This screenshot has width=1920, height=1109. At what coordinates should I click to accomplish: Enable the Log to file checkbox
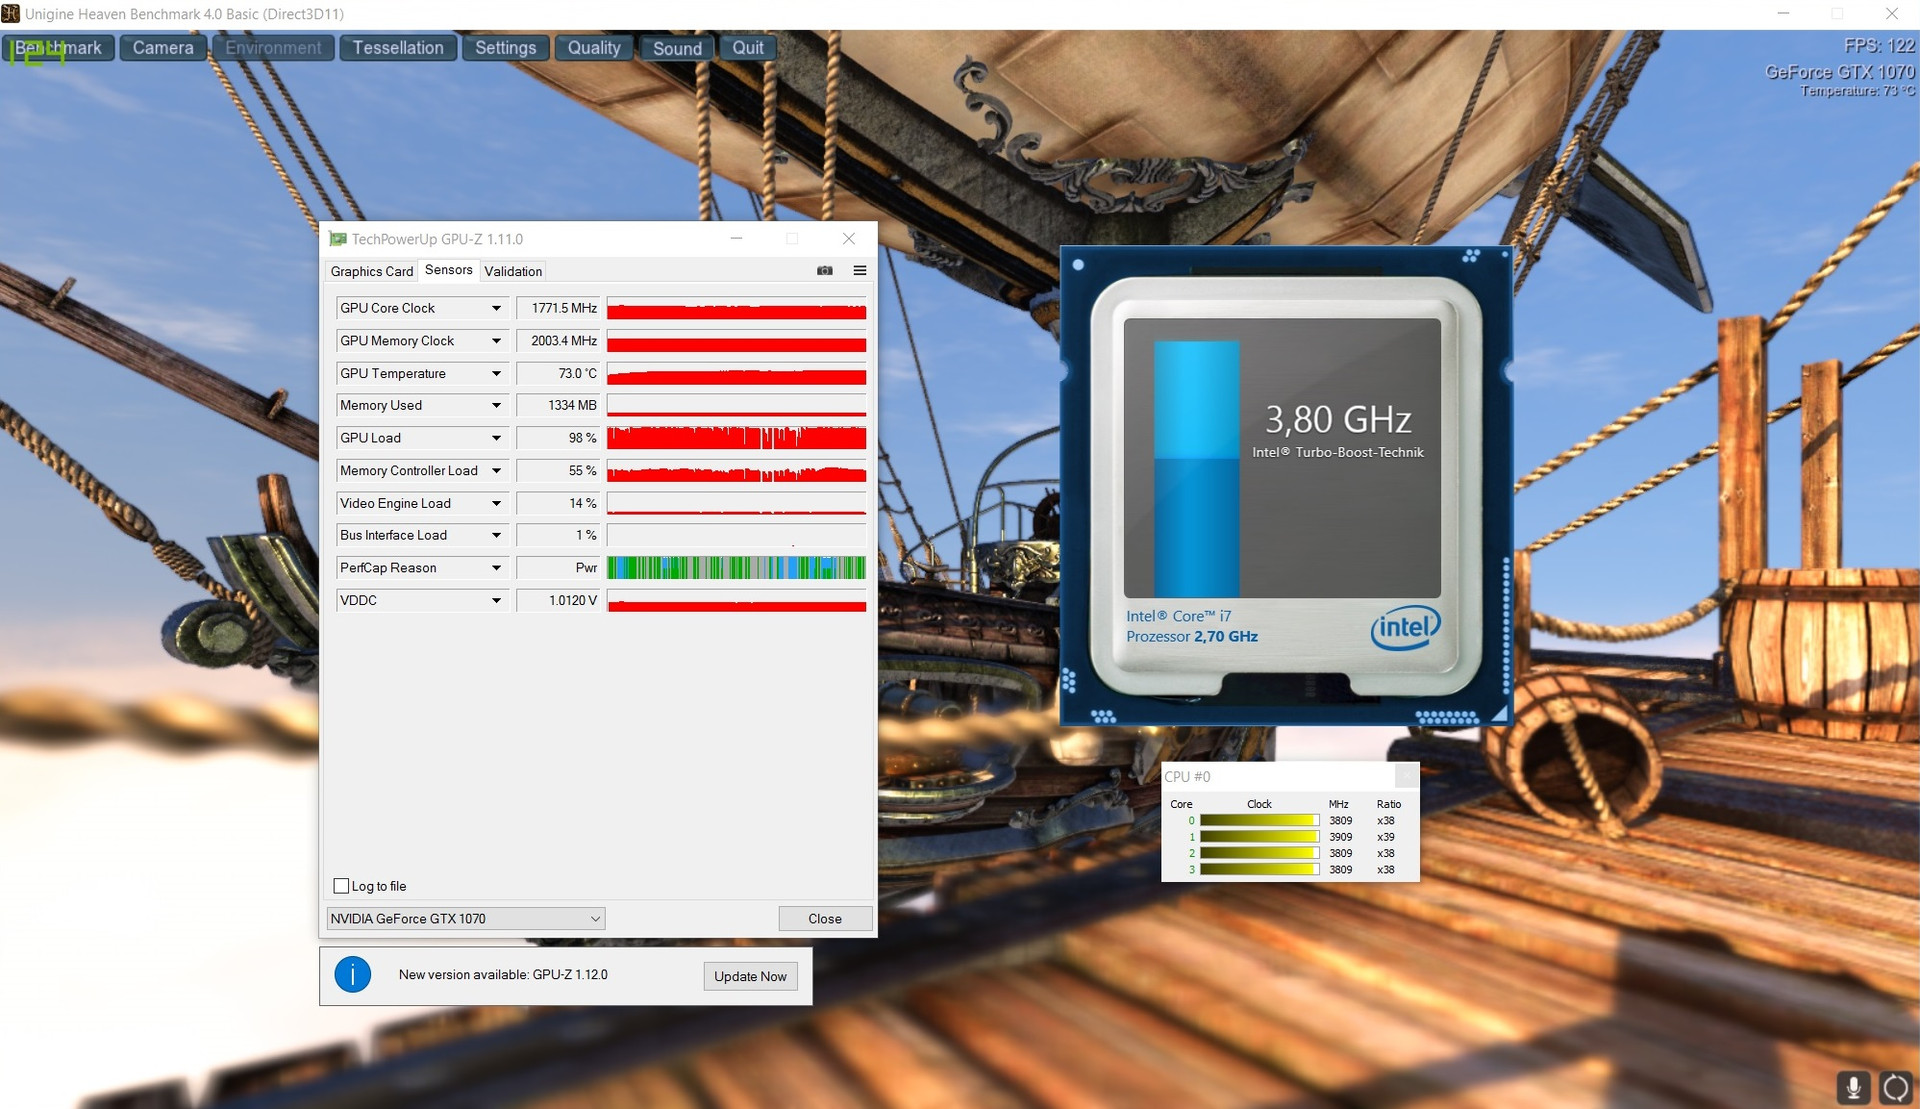(341, 886)
